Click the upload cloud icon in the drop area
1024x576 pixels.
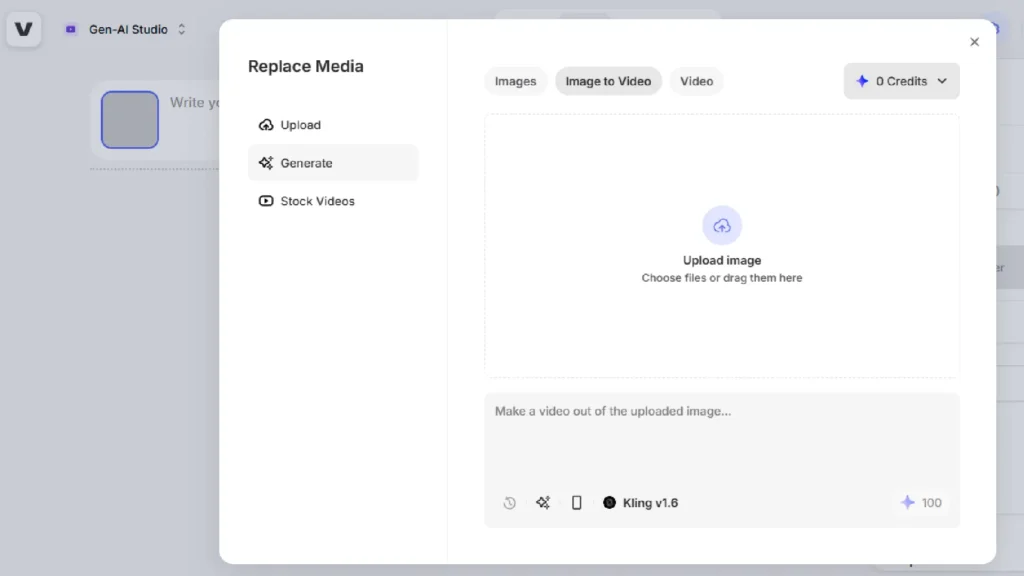click(722, 224)
